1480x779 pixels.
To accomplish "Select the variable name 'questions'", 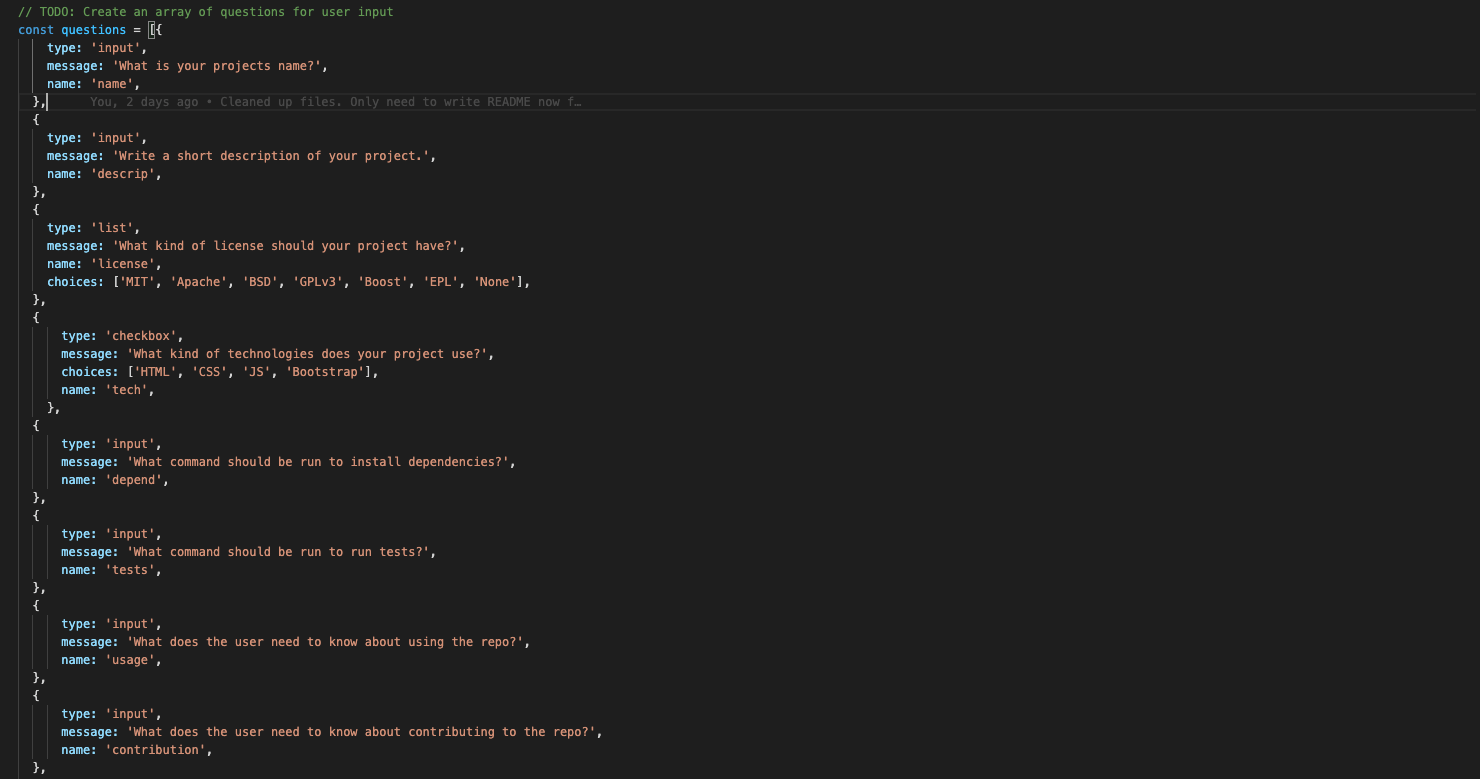I will pos(94,29).
